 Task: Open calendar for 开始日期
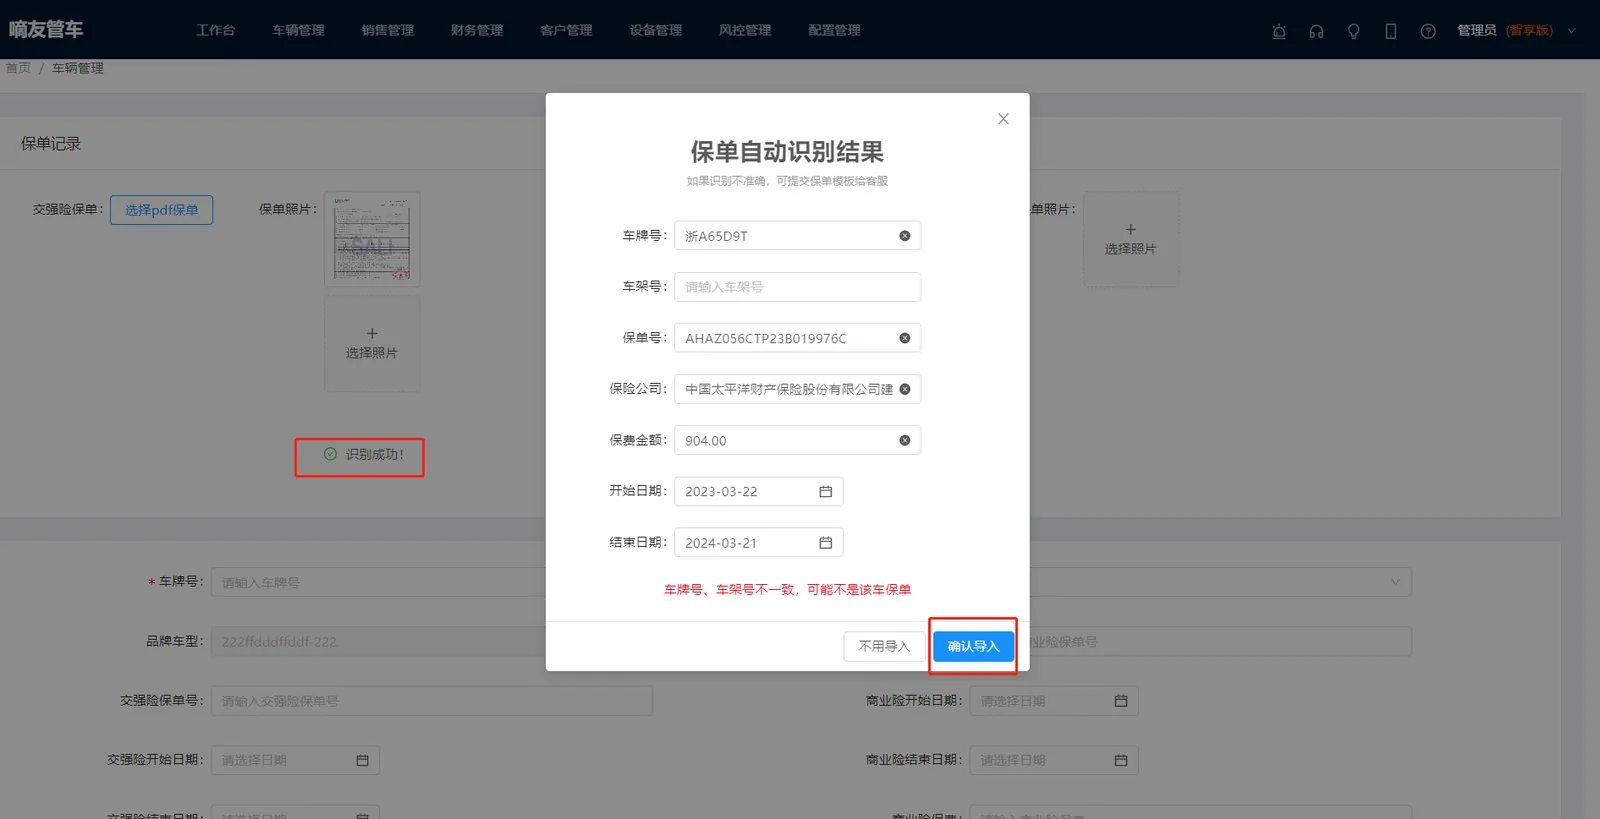pos(826,491)
